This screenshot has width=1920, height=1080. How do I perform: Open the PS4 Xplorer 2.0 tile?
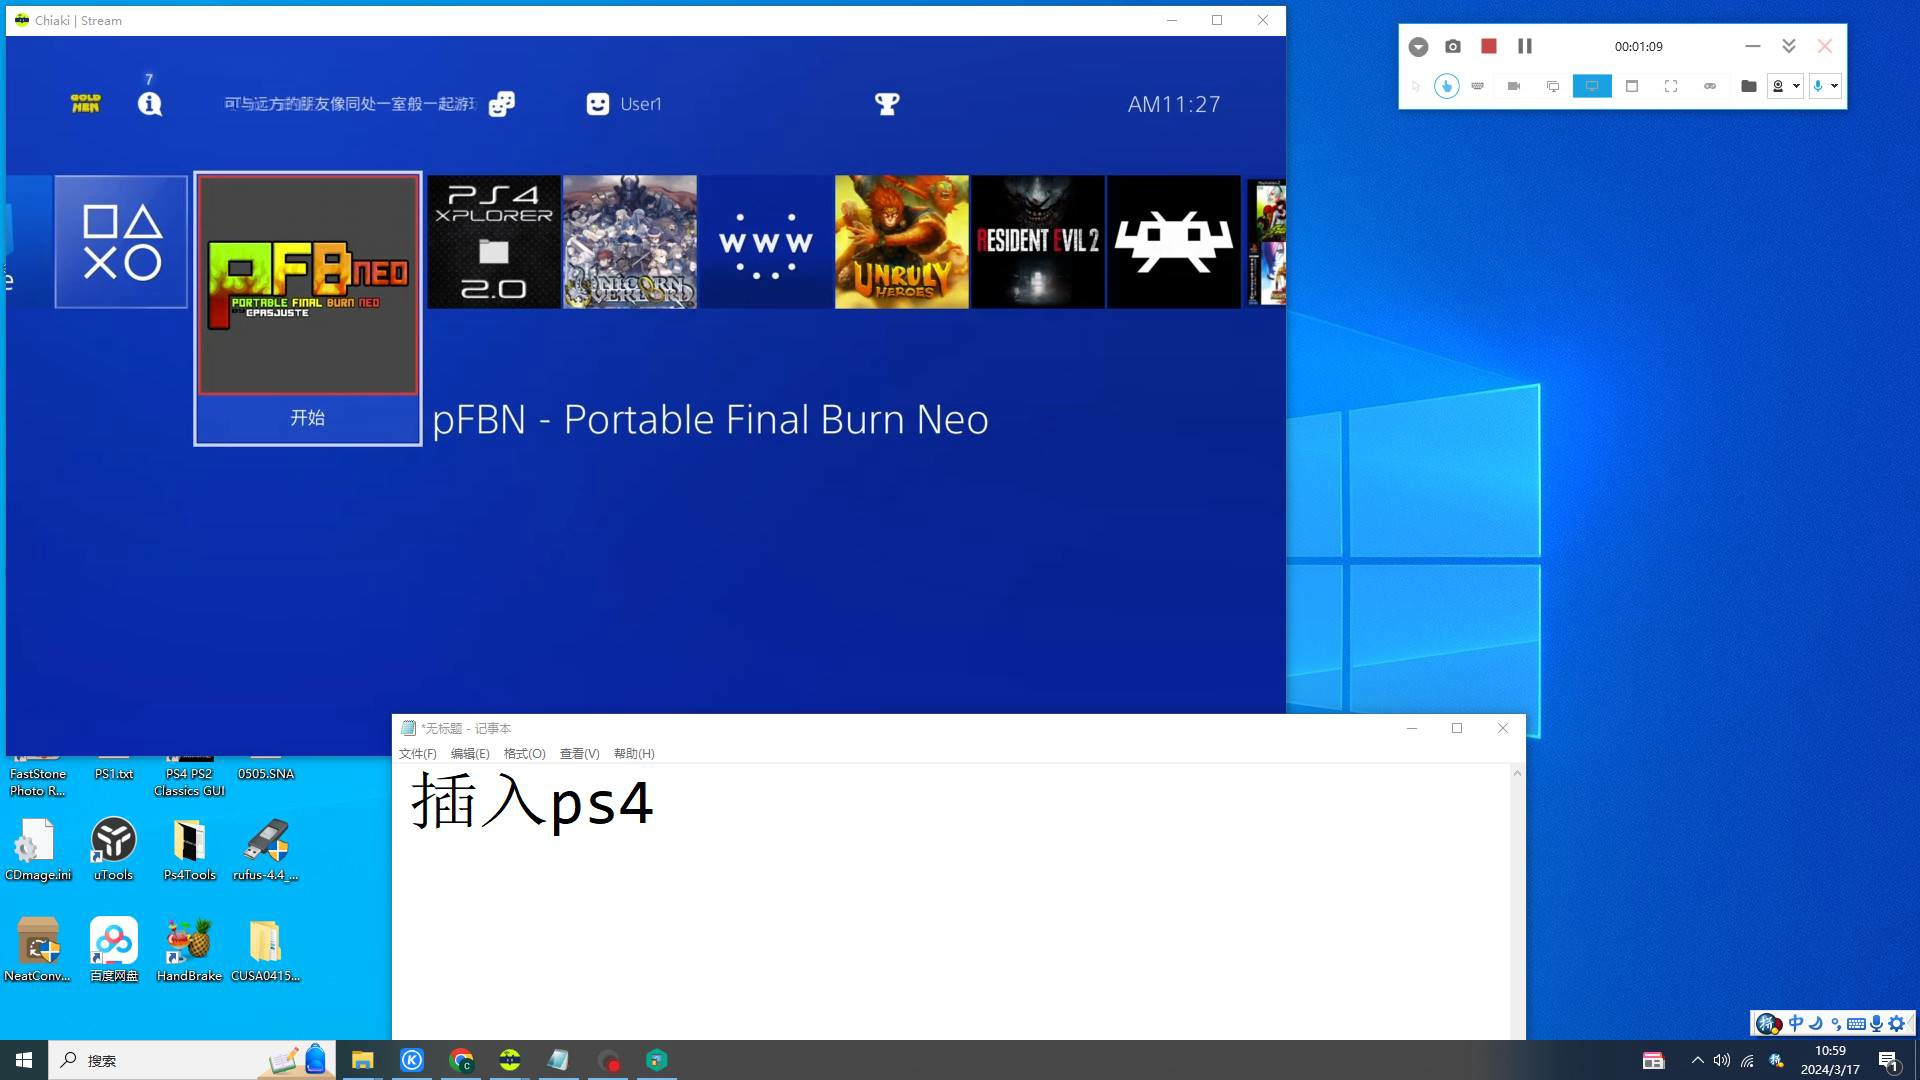pyautogui.click(x=494, y=242)
